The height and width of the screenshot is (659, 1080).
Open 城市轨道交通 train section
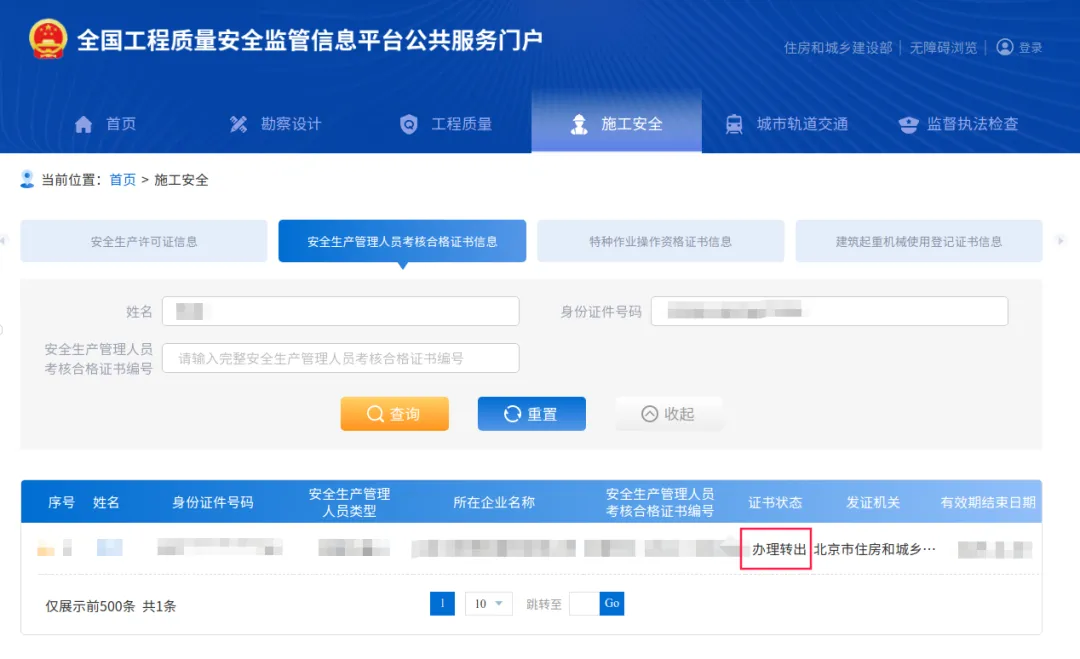[x=787, y=124]
